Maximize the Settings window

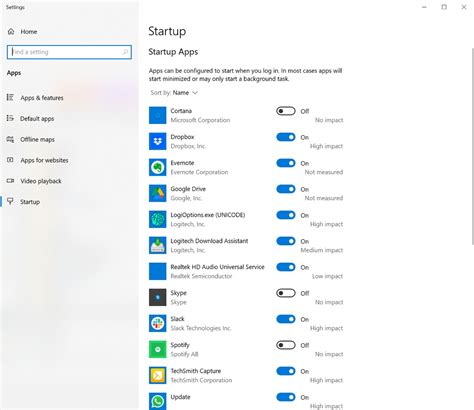(444, 7)
